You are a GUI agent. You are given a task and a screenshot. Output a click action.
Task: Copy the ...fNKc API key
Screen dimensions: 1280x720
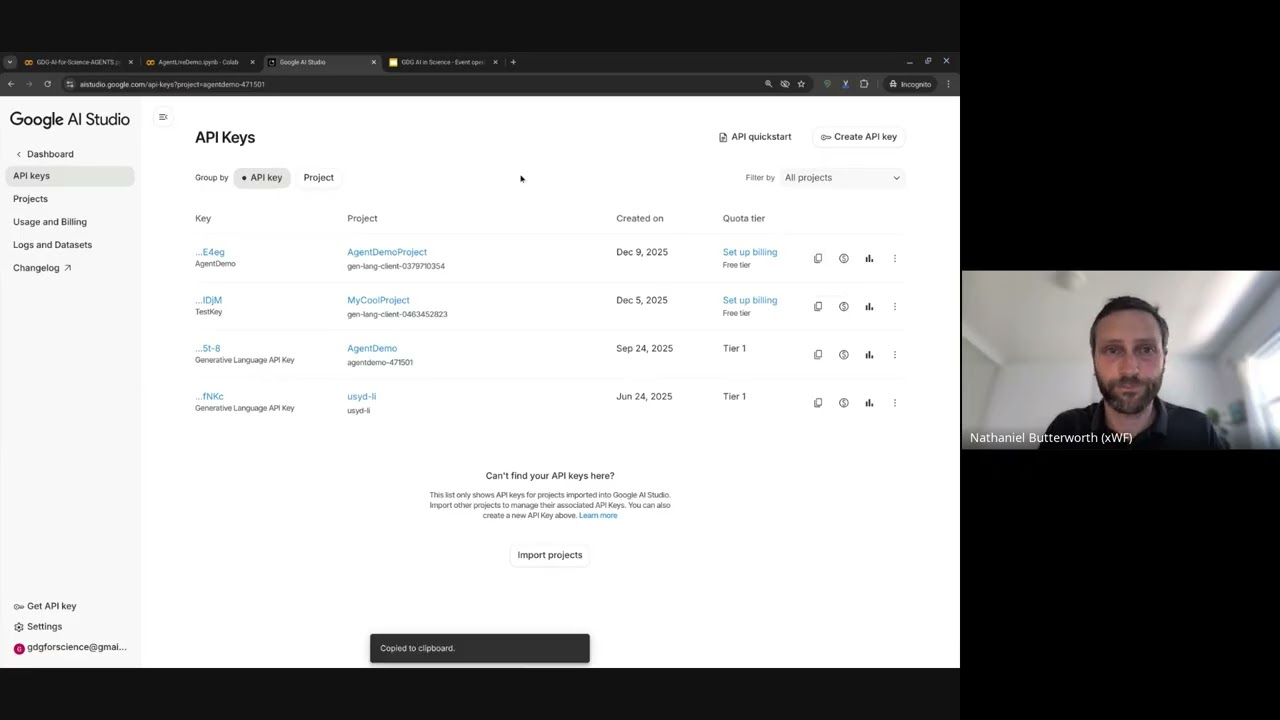[818, 403]
